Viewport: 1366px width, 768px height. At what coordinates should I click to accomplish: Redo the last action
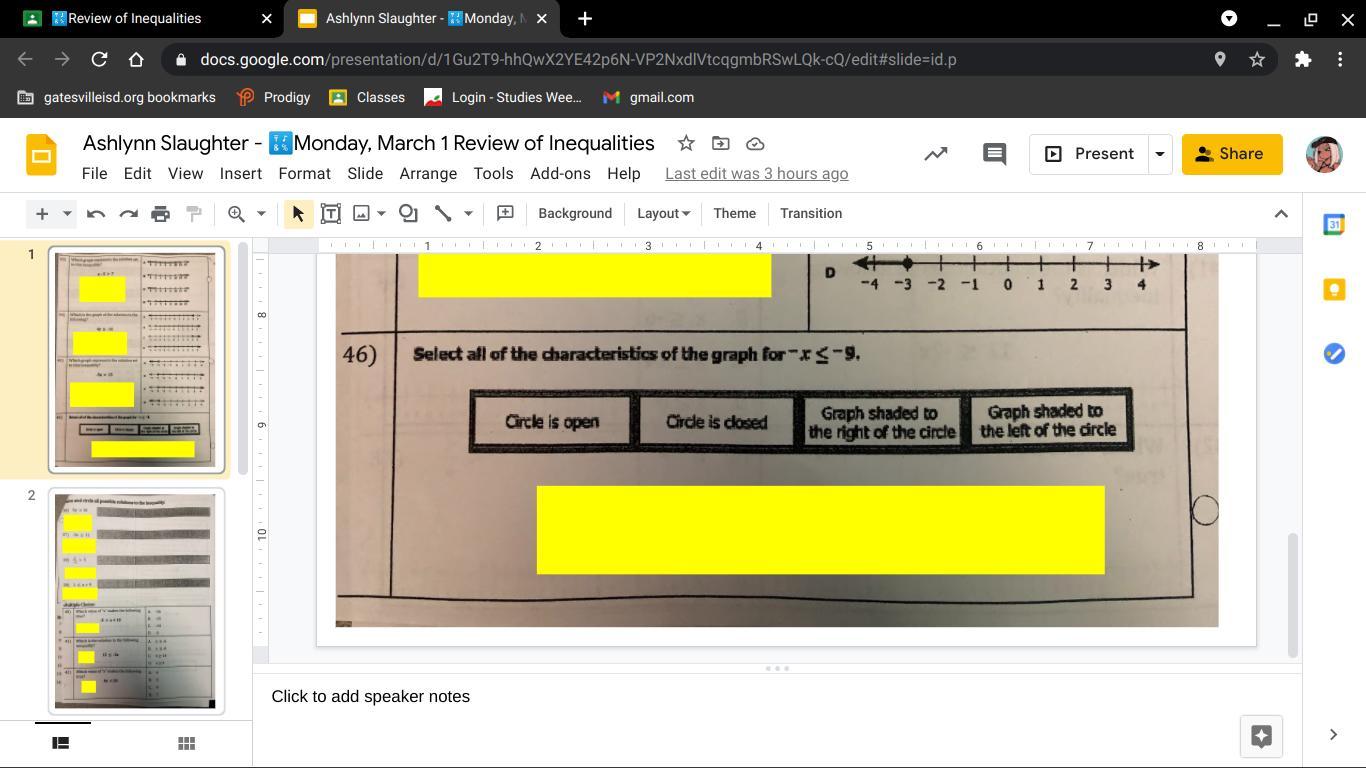[128, 213]
